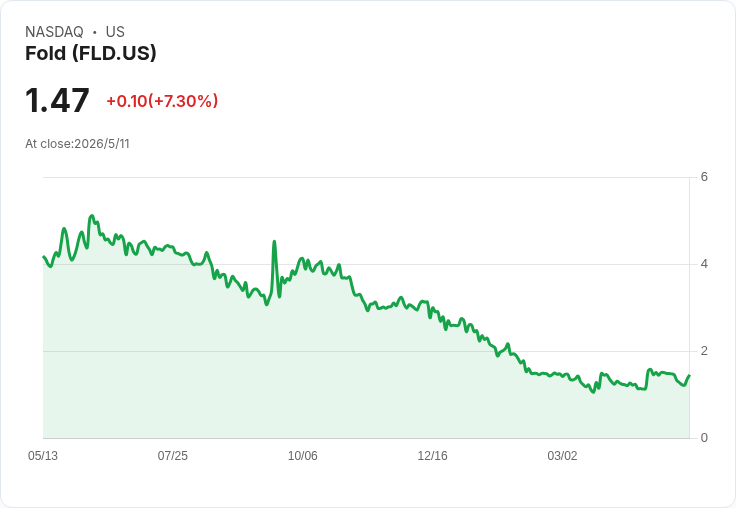
Task: Click the sharp price spike before 10/06
Action: click(275, 241)
